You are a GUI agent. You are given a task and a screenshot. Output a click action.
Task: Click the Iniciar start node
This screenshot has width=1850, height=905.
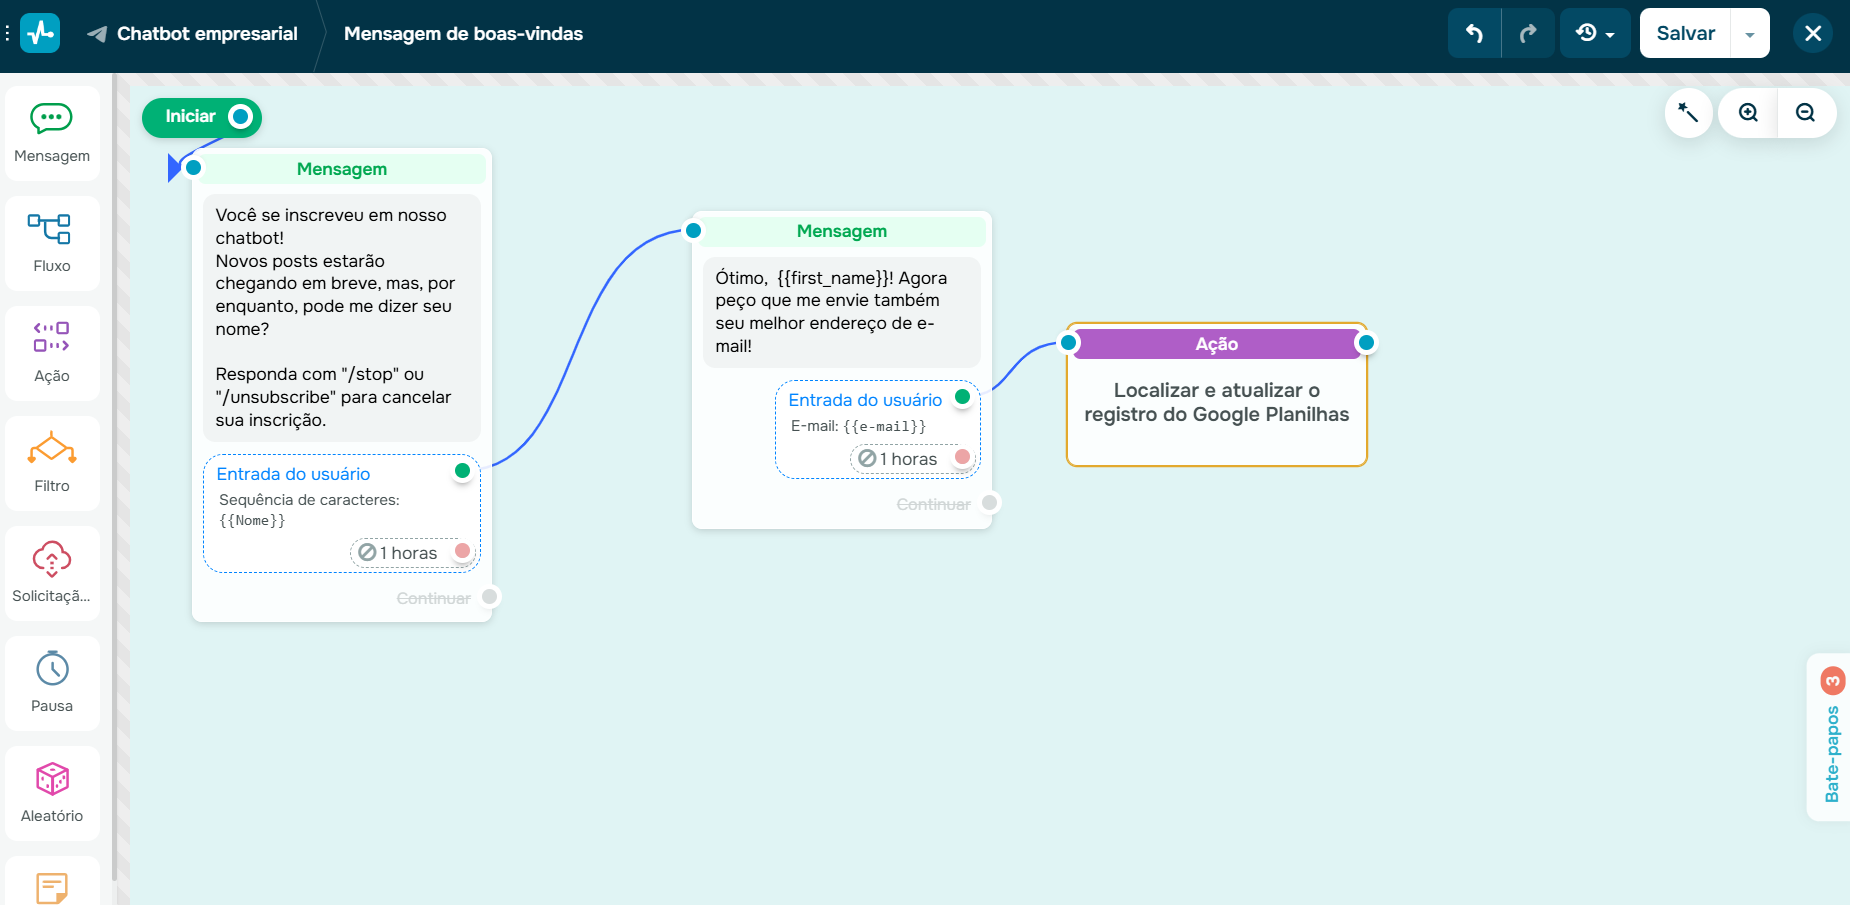click(191, 117)
